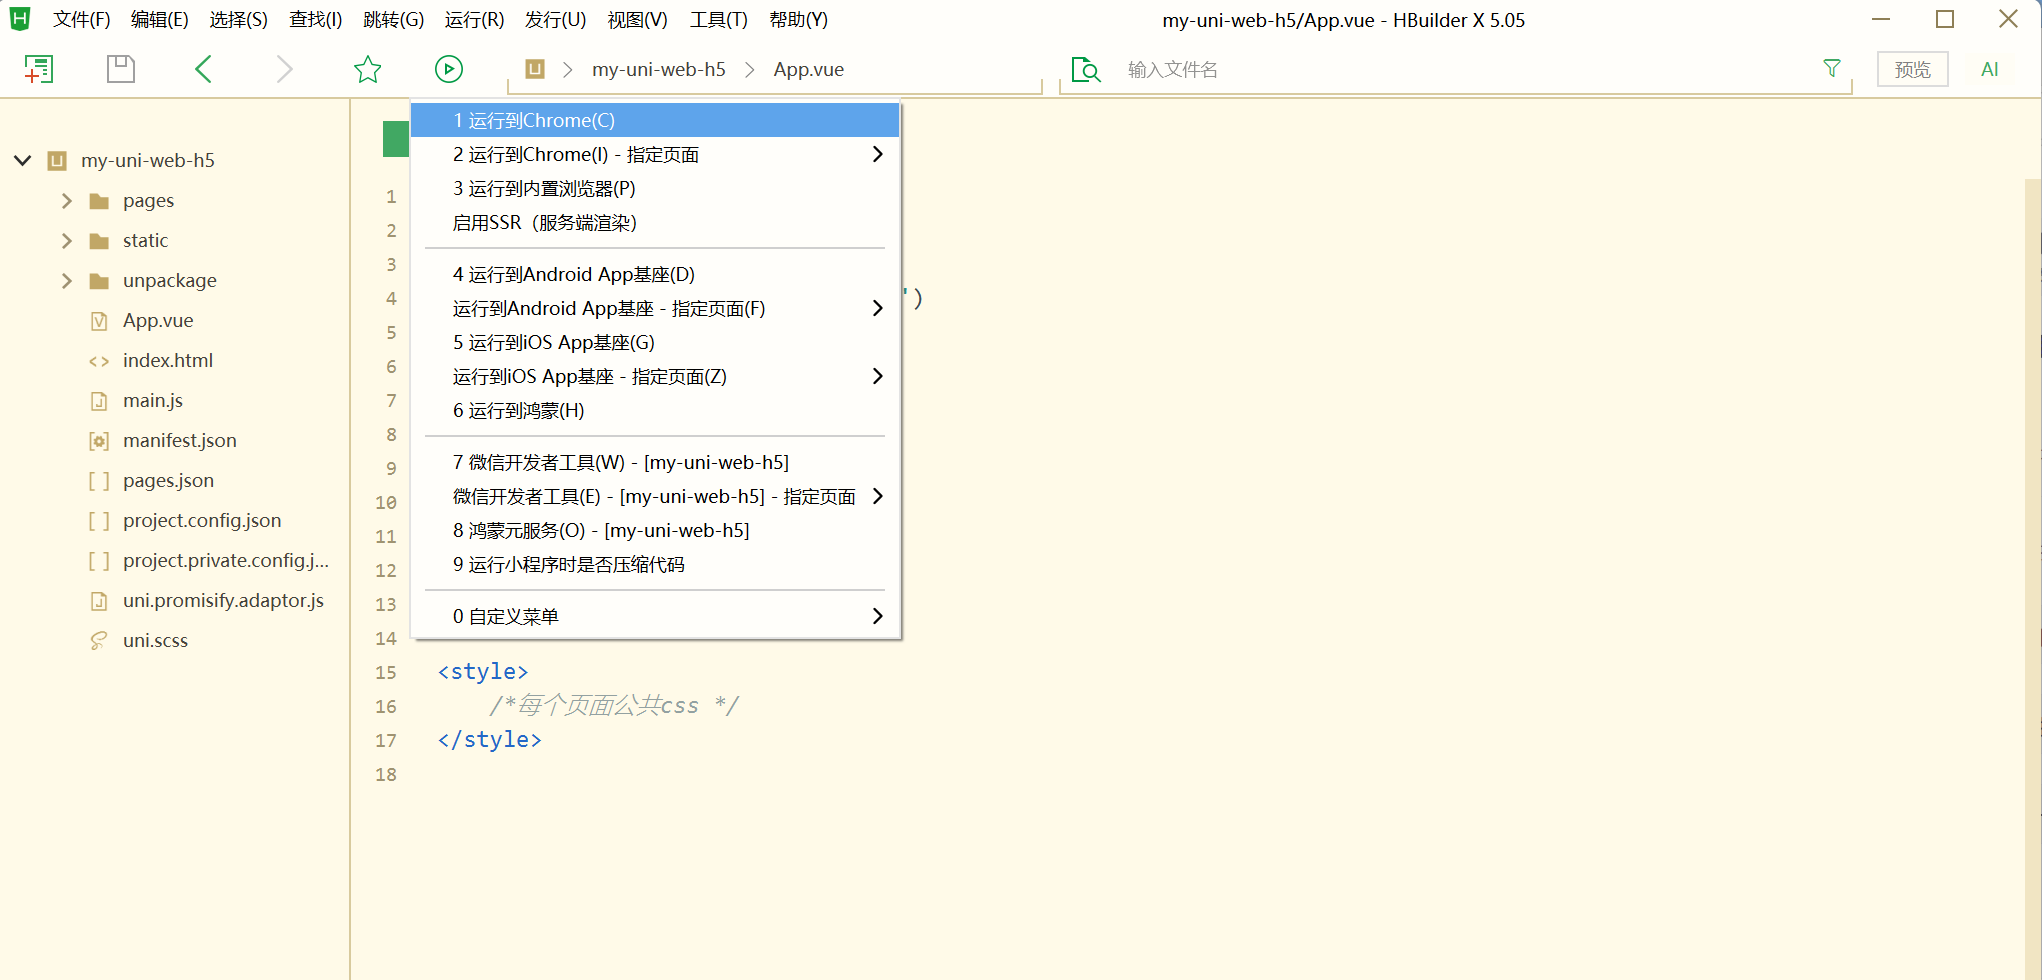The width and height of the screenshot is (2042, 980).
Task: Click the index.html file icon
Action: (99, 361)
